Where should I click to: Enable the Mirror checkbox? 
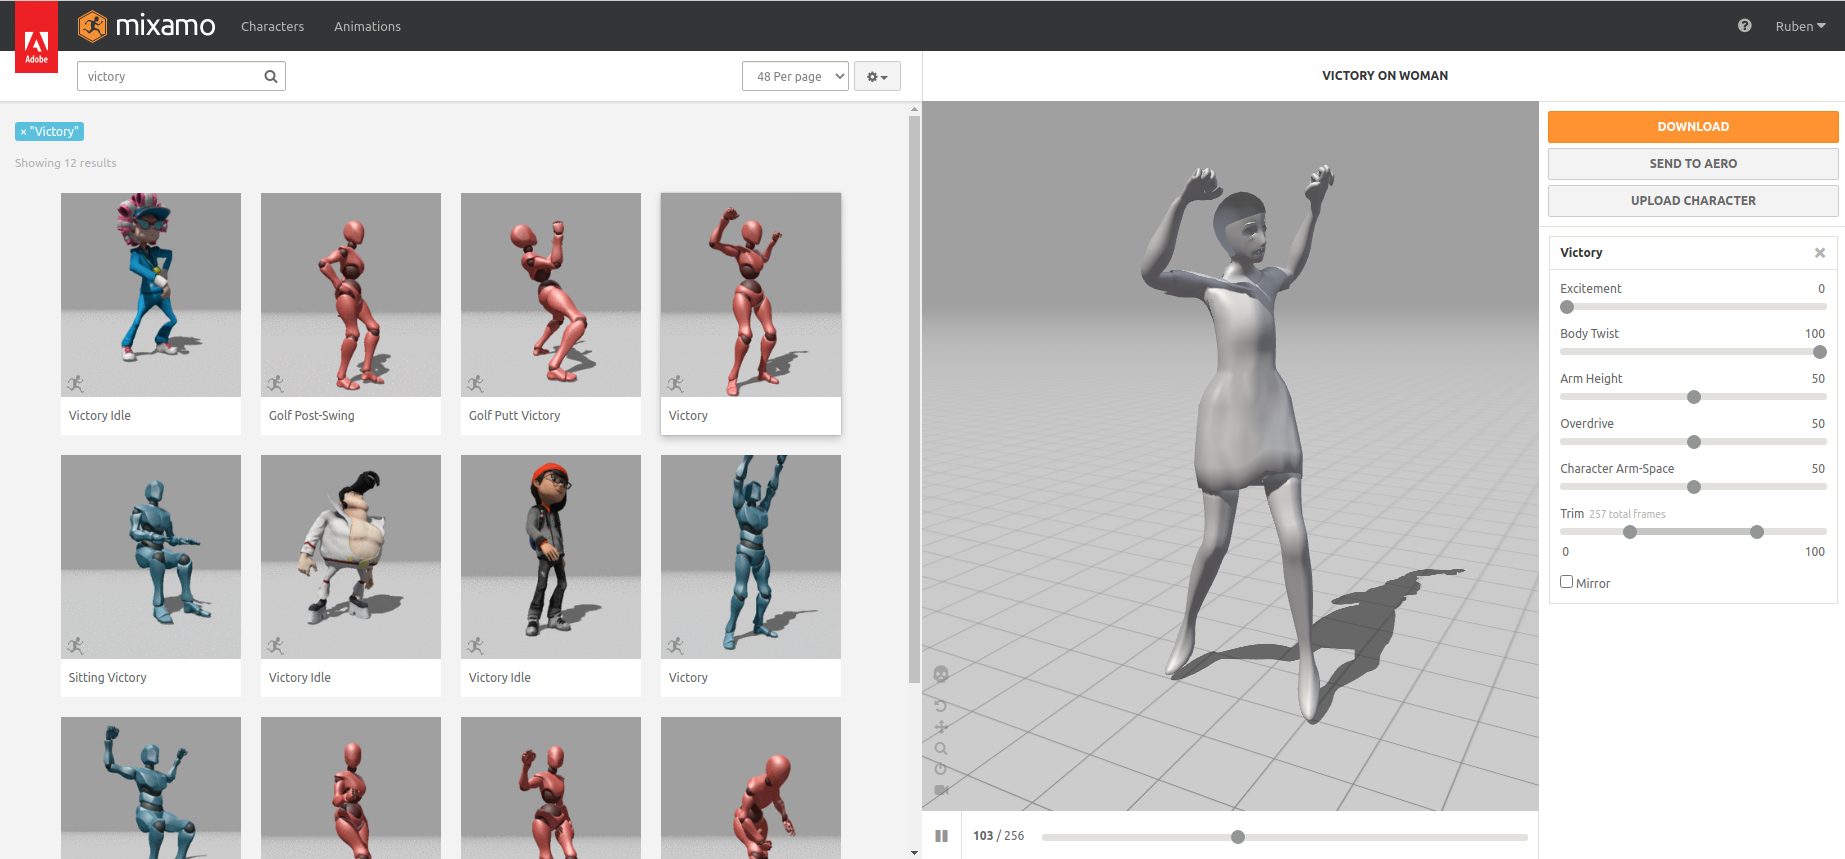pos(1567,582)
